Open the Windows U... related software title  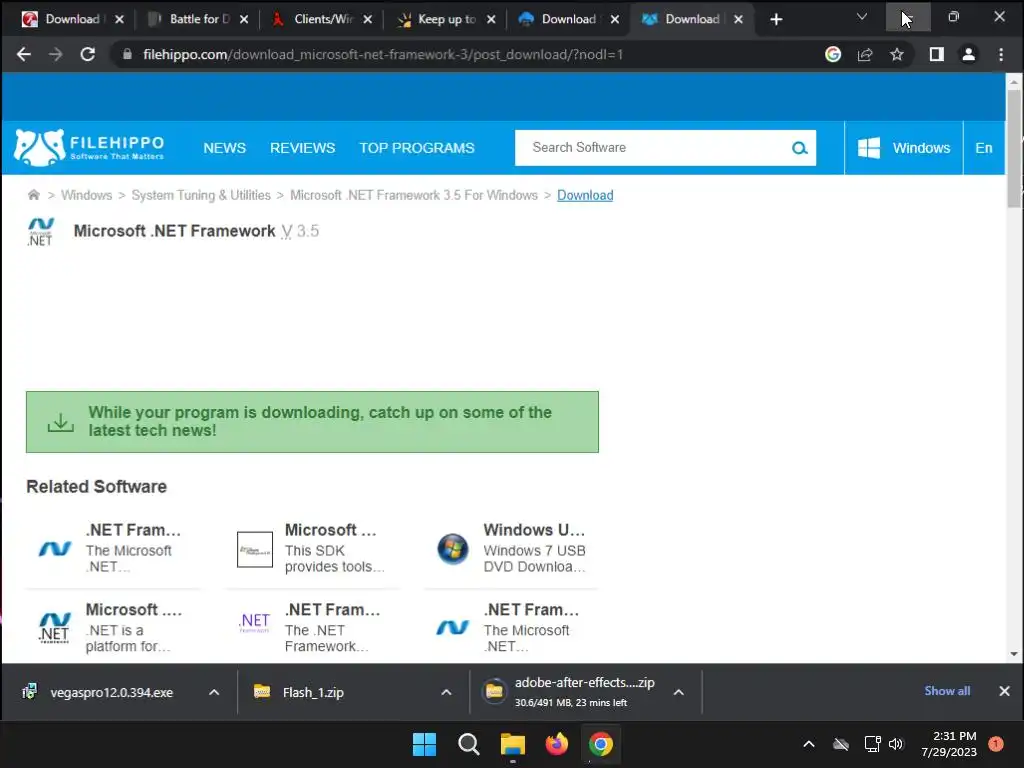(x=534, y=530)
